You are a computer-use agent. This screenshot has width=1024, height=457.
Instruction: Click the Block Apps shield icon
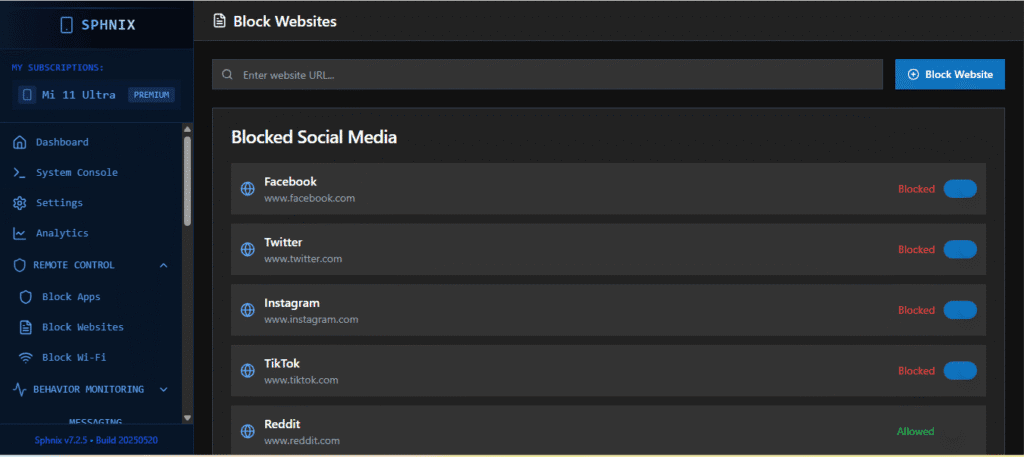click(25, 297)
